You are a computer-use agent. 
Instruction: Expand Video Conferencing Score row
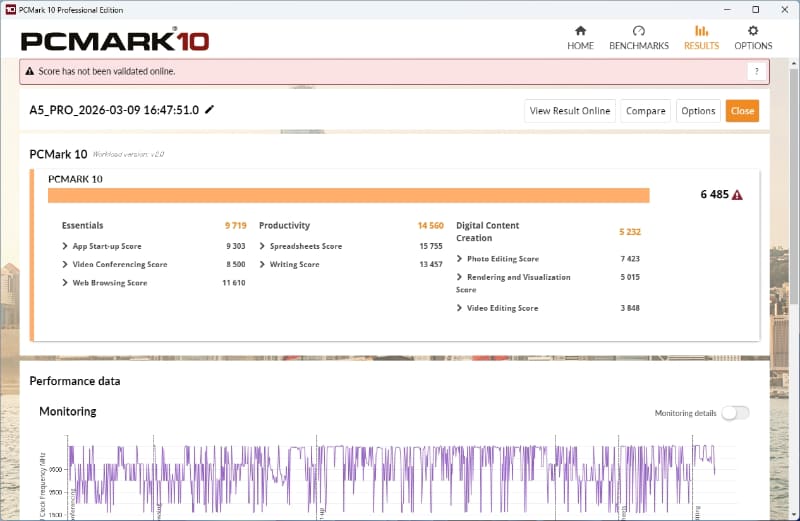click(65, 264)
